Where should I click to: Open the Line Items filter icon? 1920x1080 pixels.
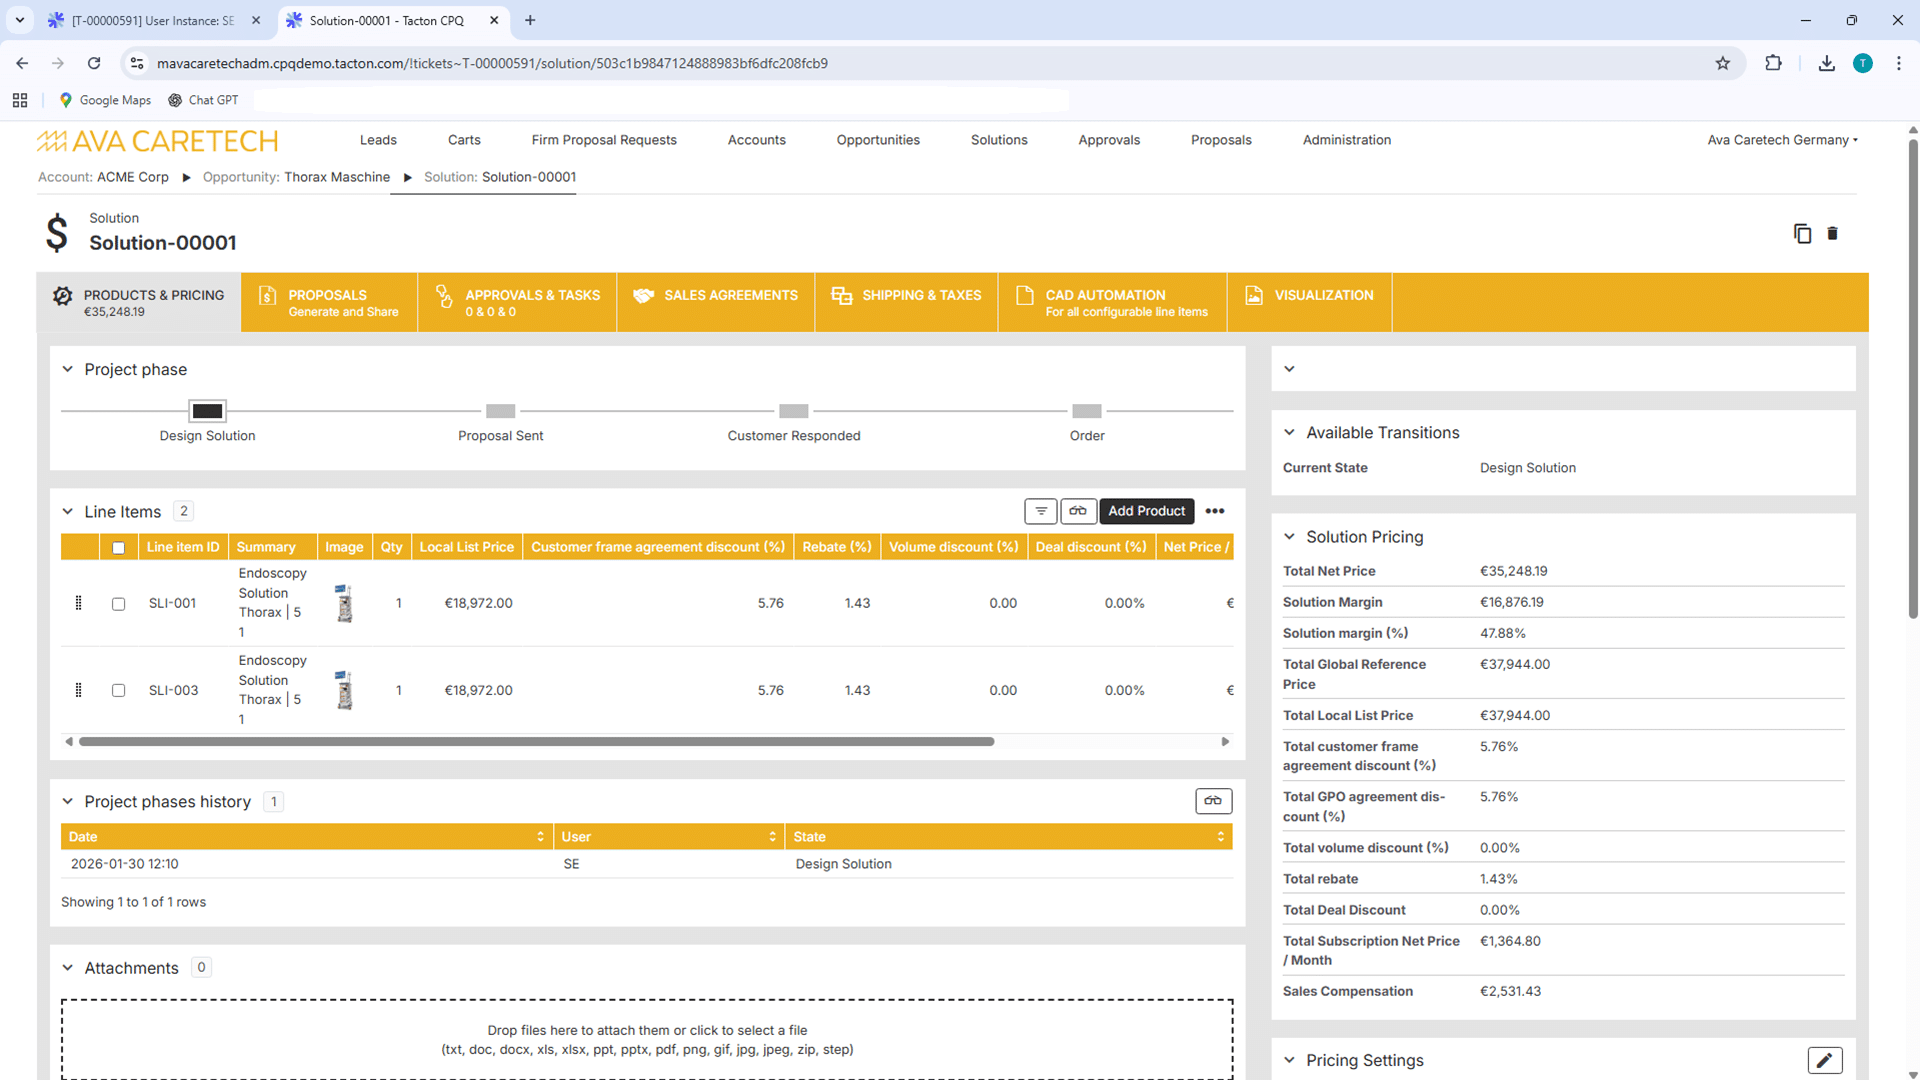[1041, 511]
